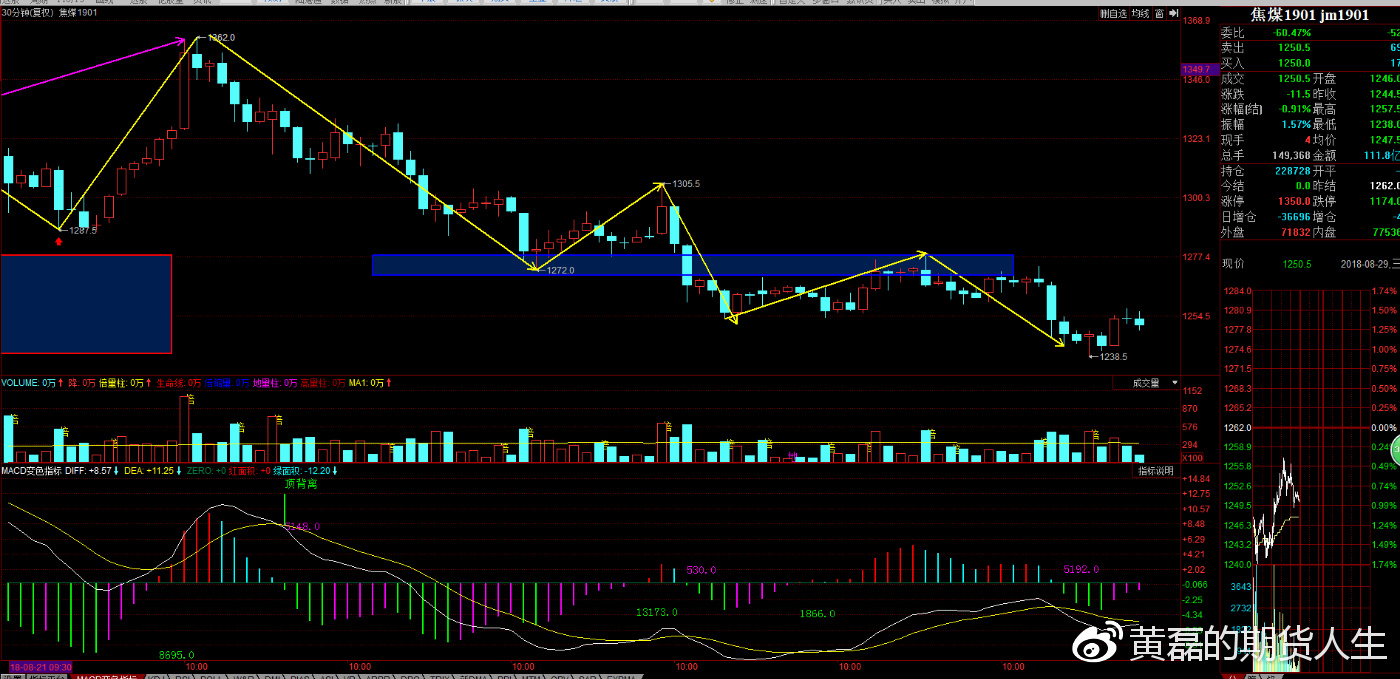Click the 振幅 value 1.57%
The image size is (1400, 679).
point(1295,124)
